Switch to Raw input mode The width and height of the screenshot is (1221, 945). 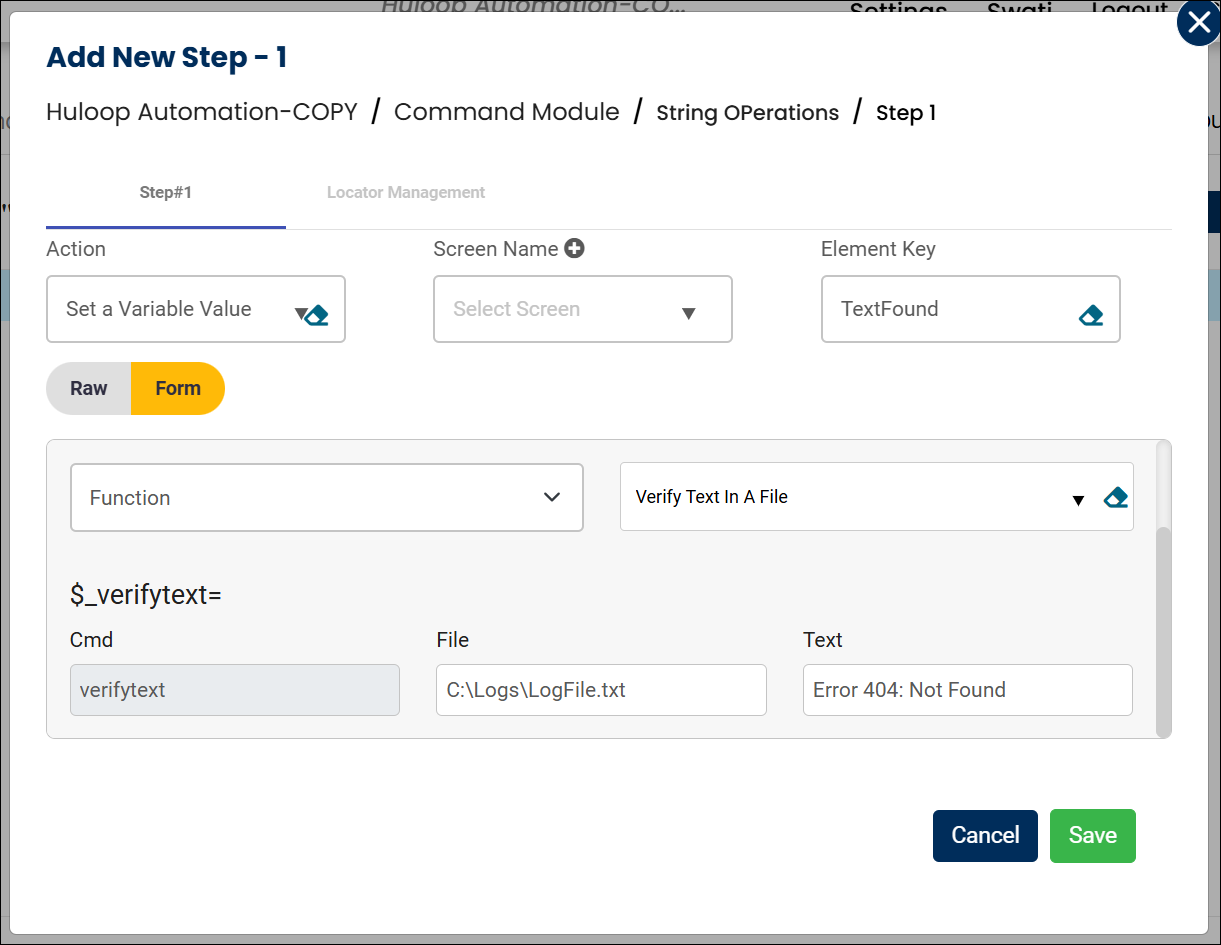(89, 389)
